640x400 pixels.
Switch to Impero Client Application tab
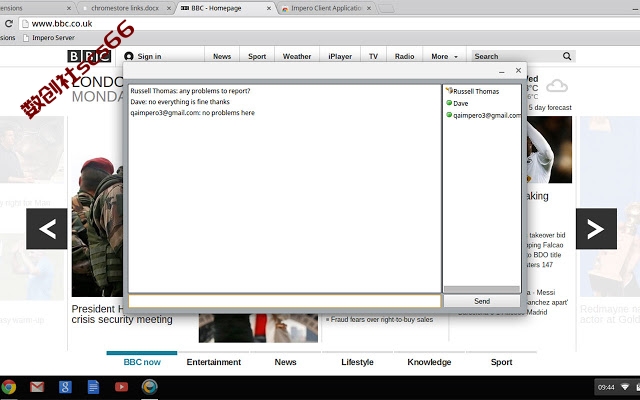(326, 8)
